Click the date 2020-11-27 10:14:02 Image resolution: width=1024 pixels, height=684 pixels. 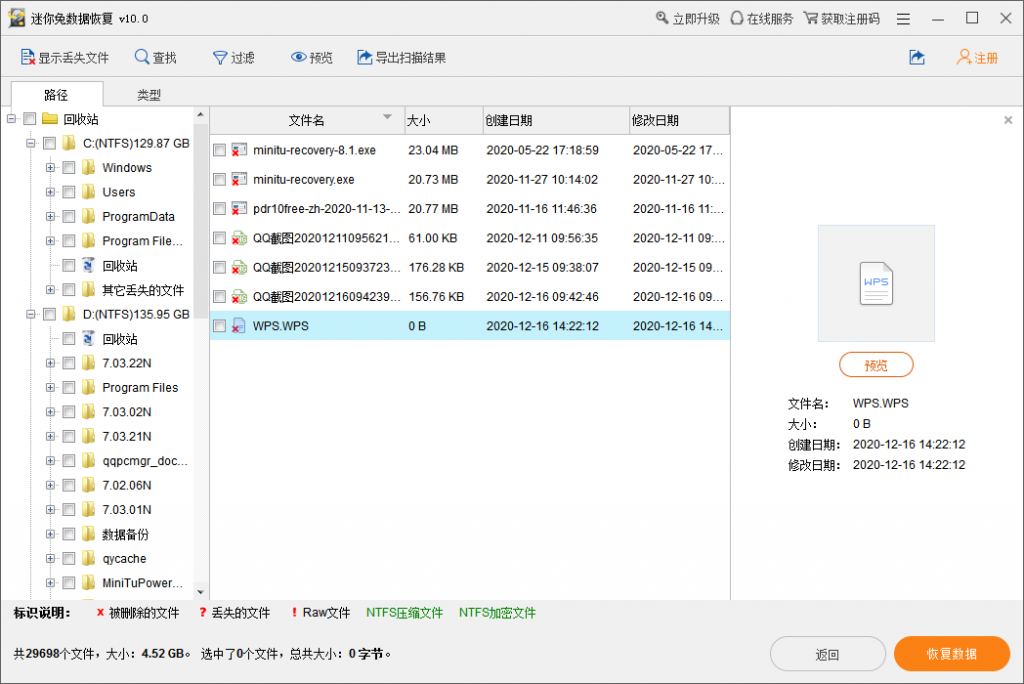(542, 180)
